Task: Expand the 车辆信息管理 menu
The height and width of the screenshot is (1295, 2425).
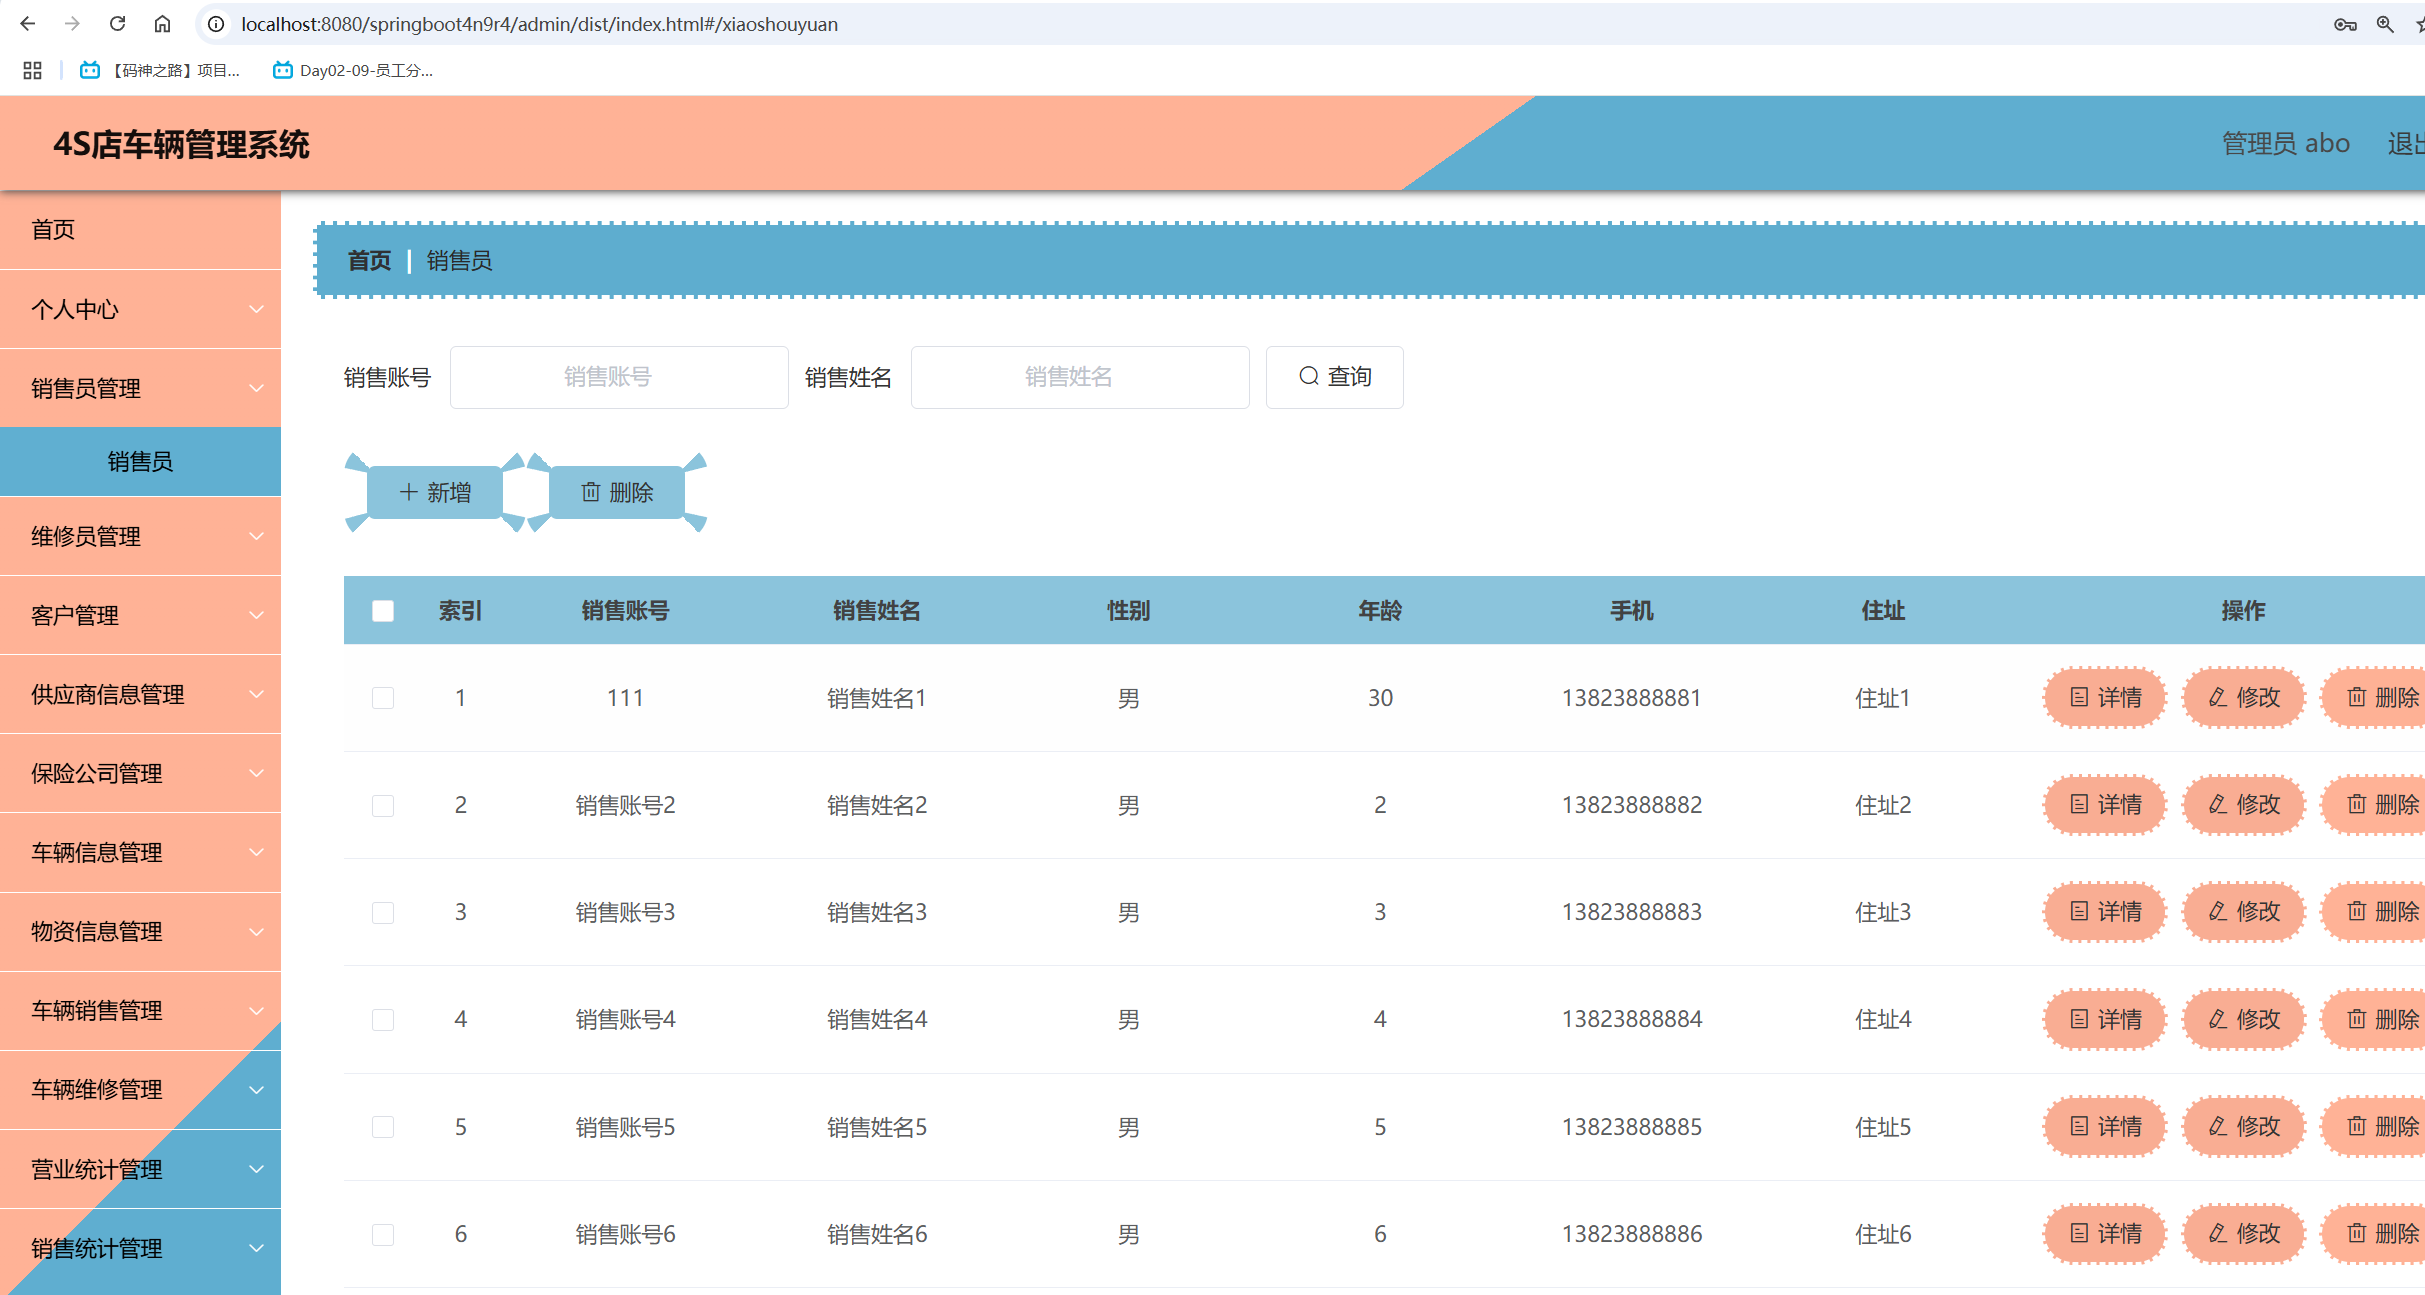Action: click(140, 852)
